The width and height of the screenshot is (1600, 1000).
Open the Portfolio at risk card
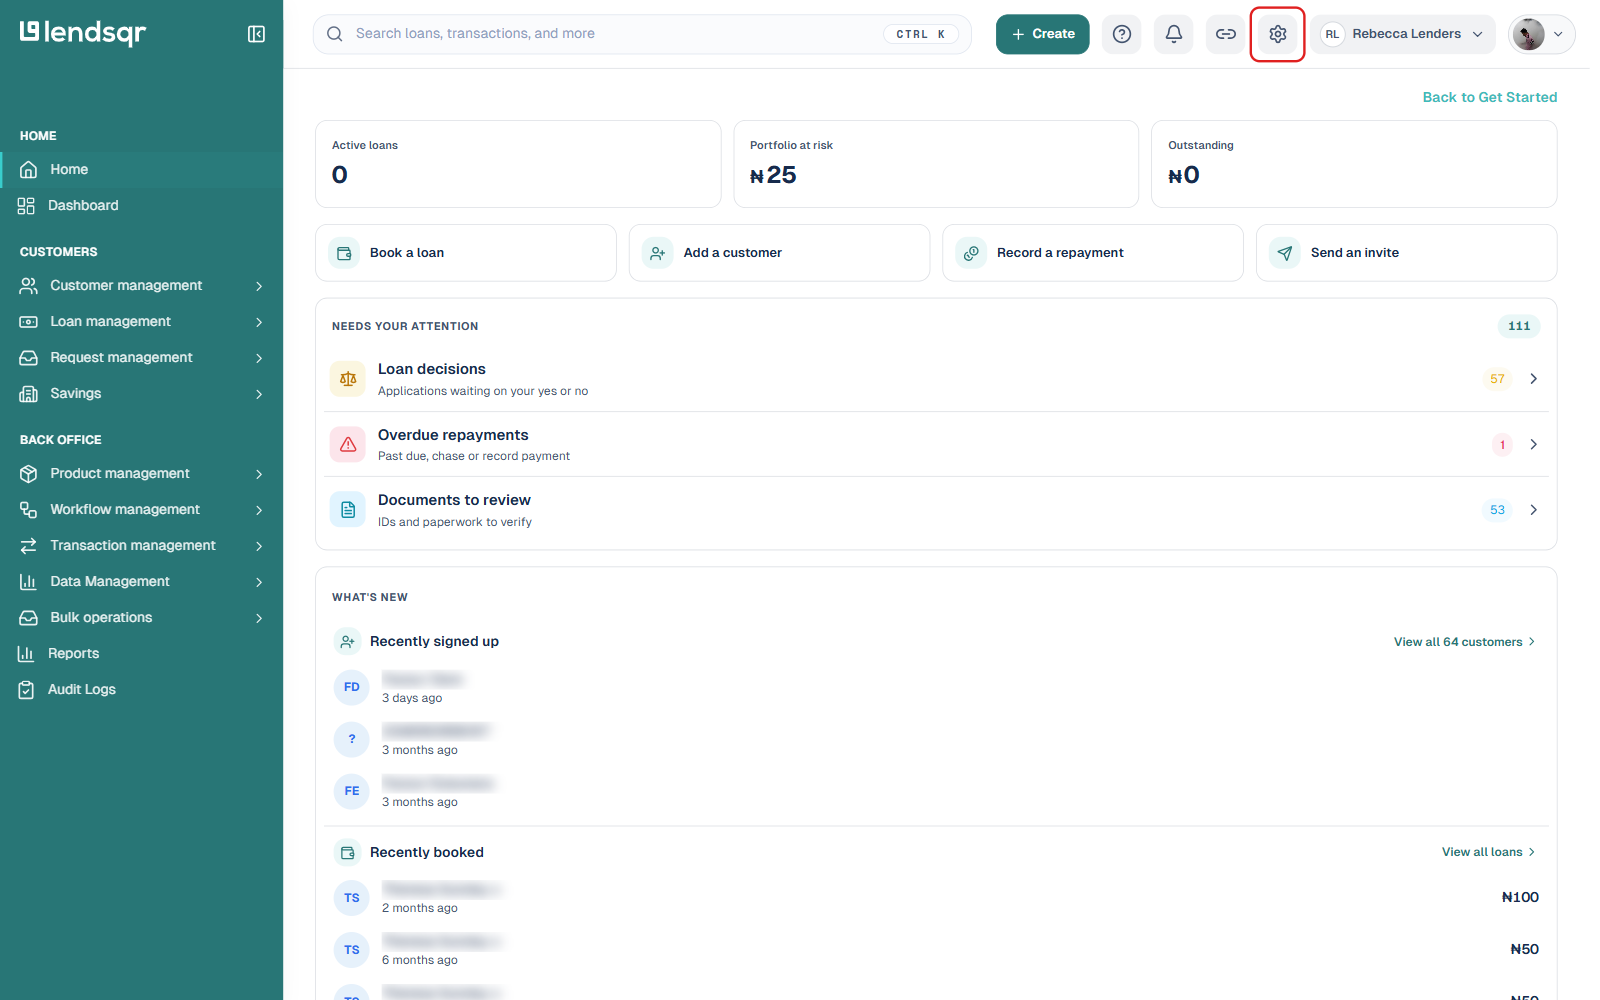tap(936, 164)
